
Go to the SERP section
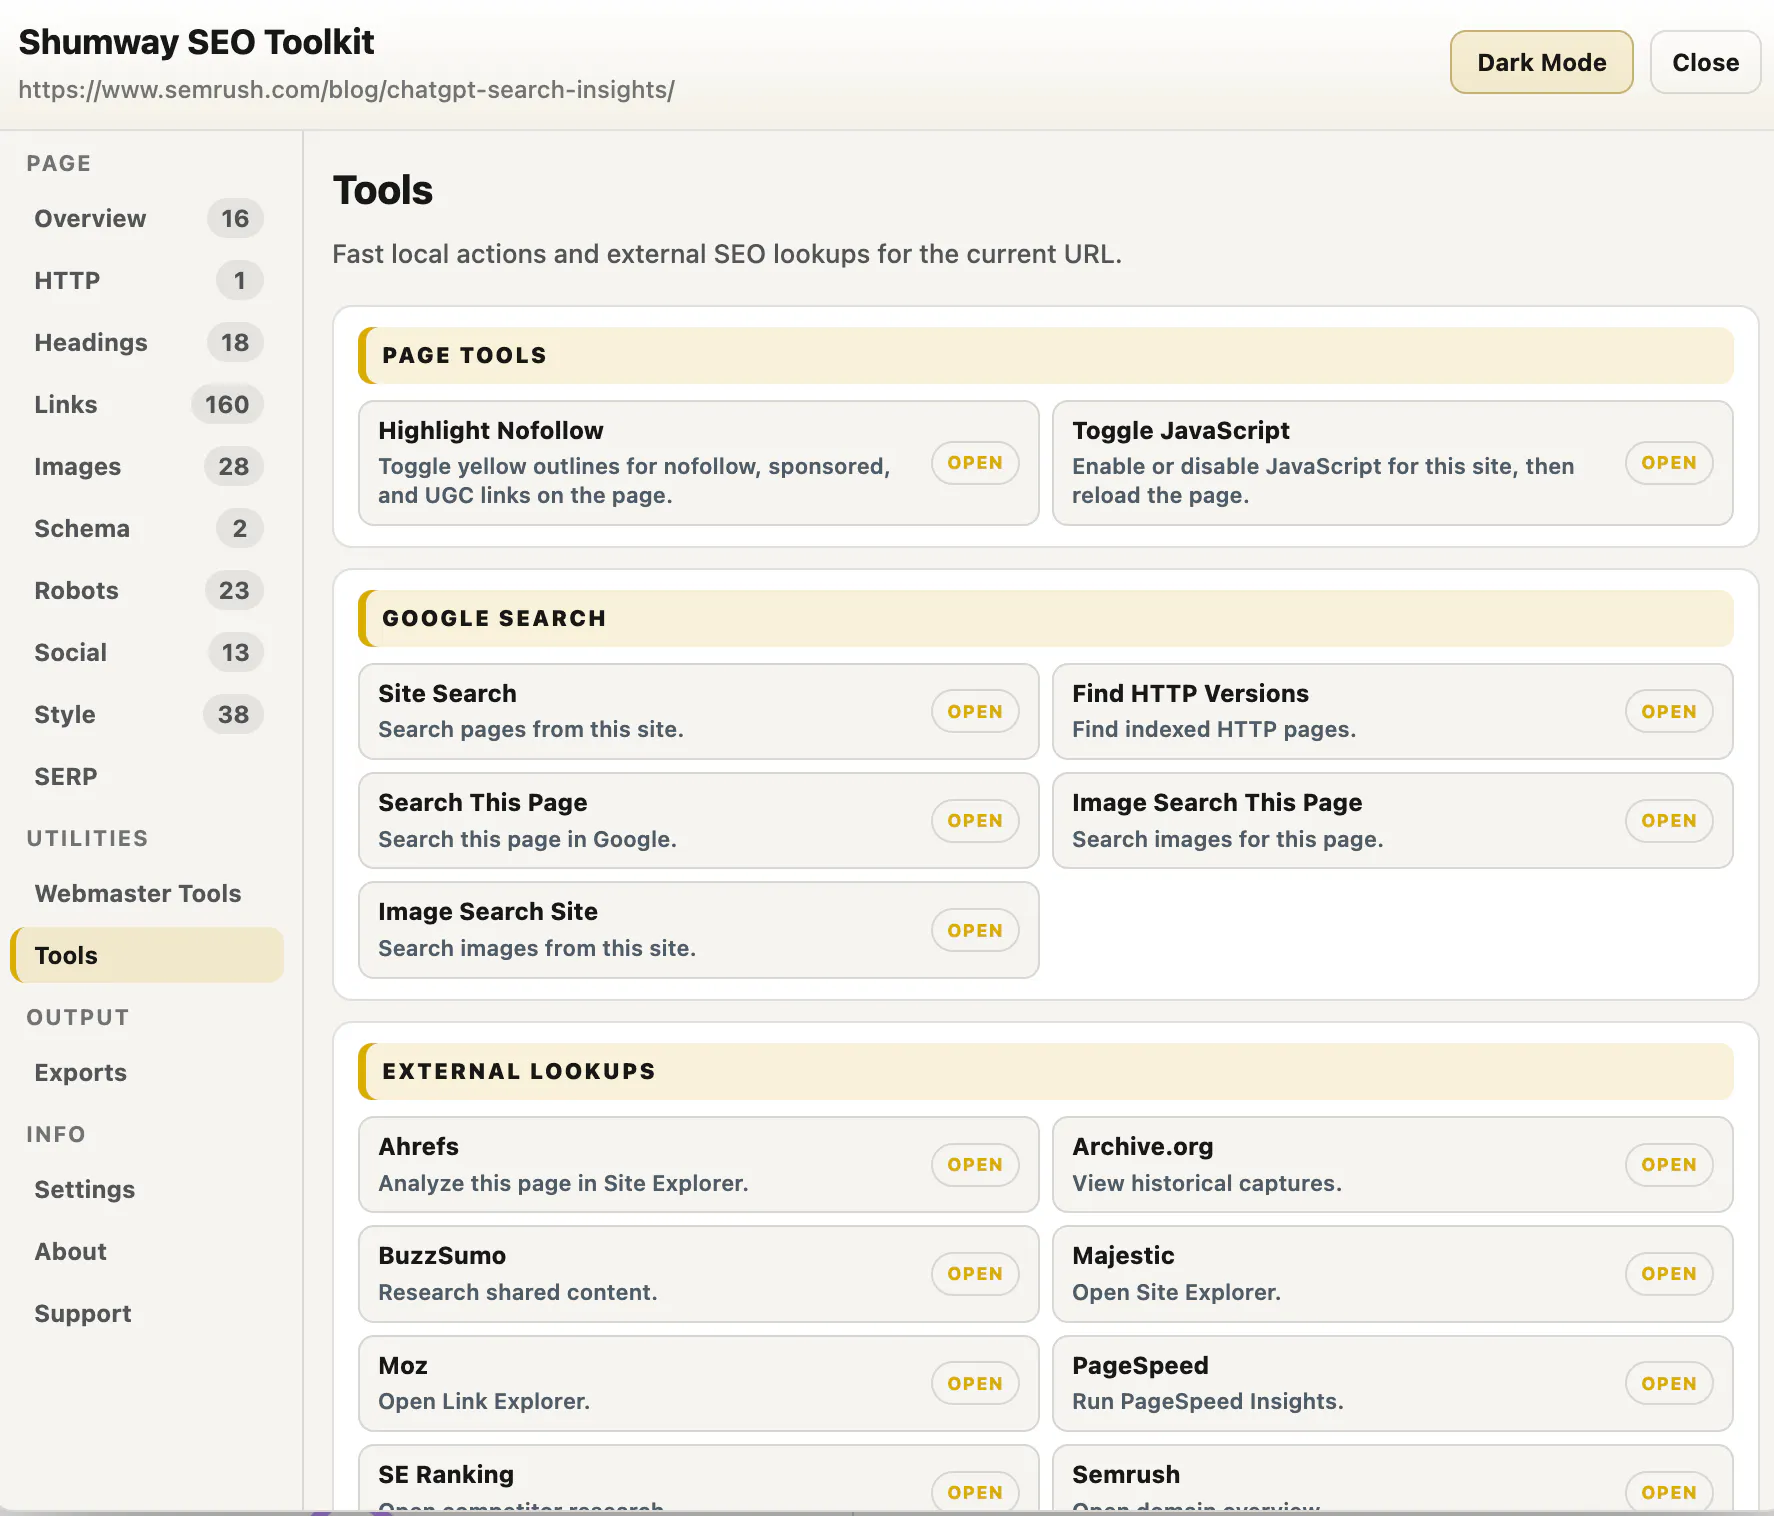point(147,776)
